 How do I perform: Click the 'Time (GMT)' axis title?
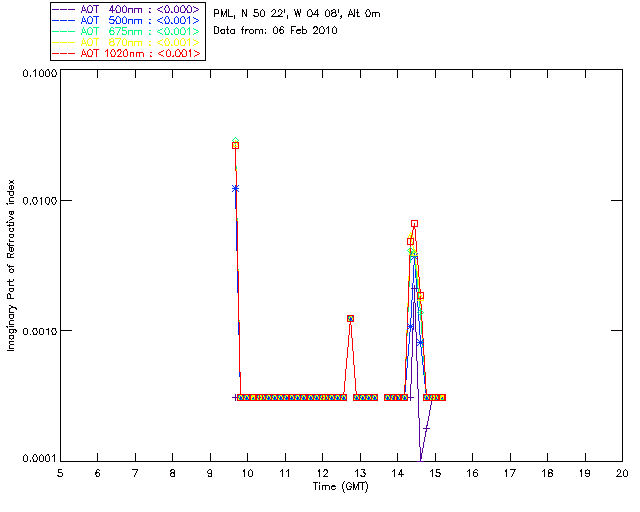point(341,487)
